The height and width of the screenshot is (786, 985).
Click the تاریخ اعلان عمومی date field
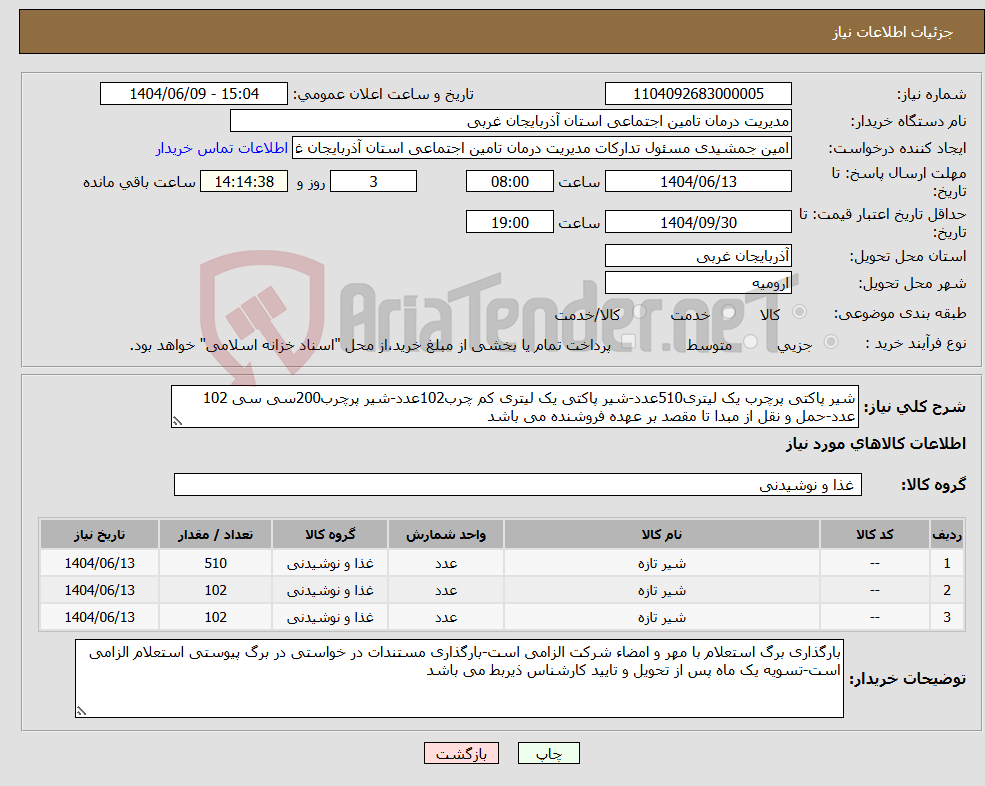(x=193, y=93)
